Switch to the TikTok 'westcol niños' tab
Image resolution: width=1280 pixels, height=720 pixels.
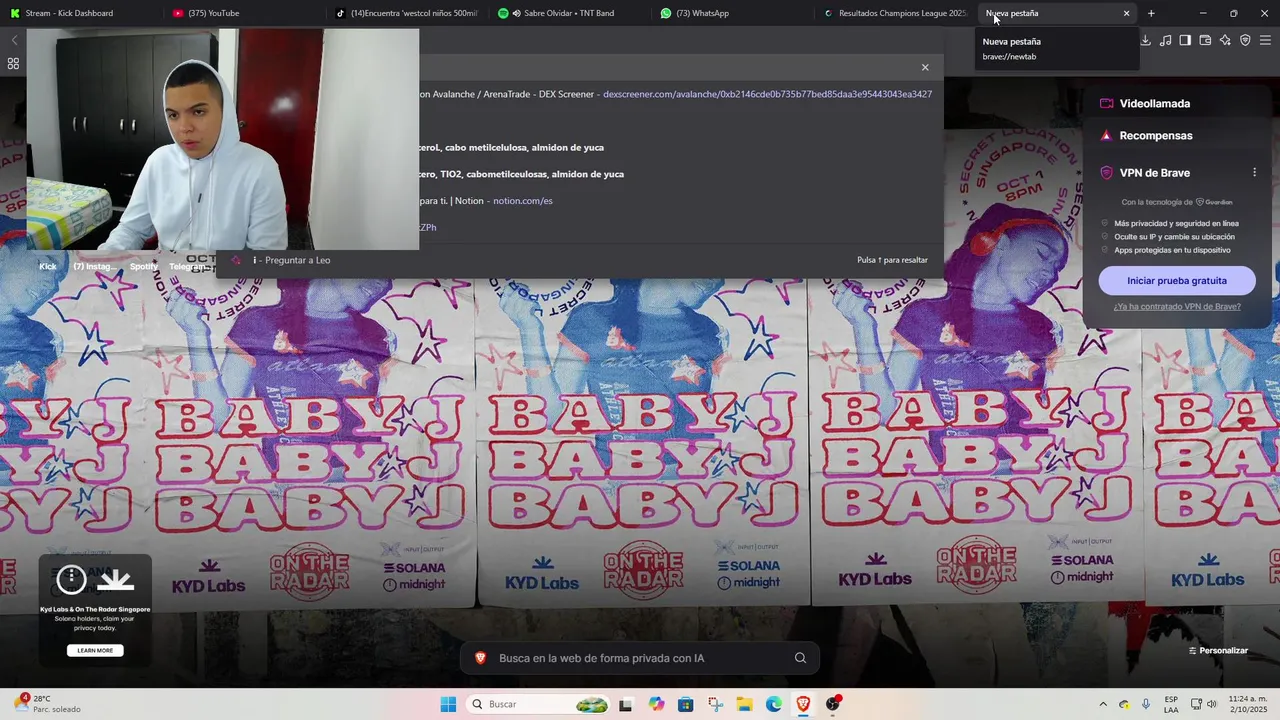[406, 13]
